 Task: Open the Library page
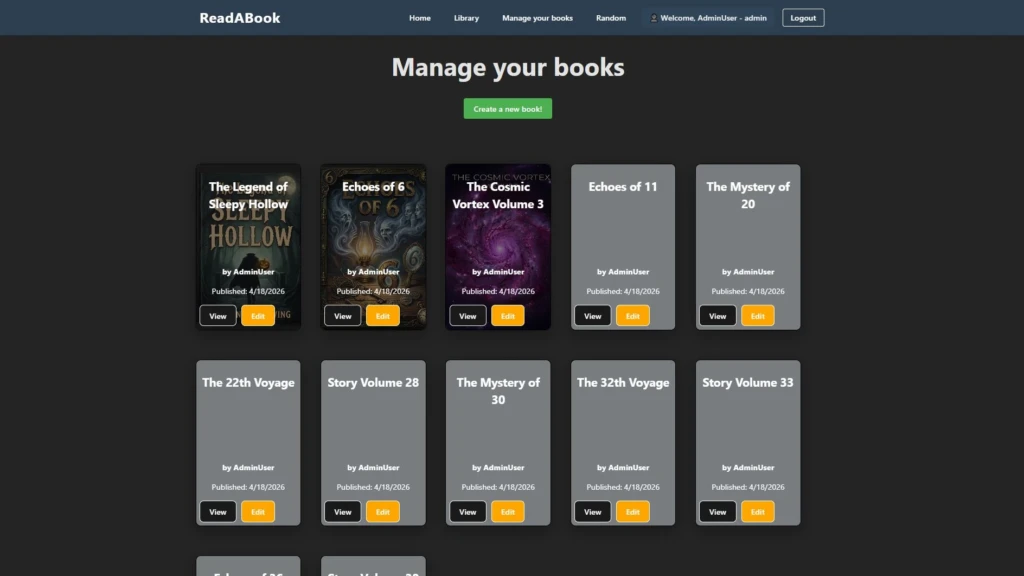tap(466, 17)
